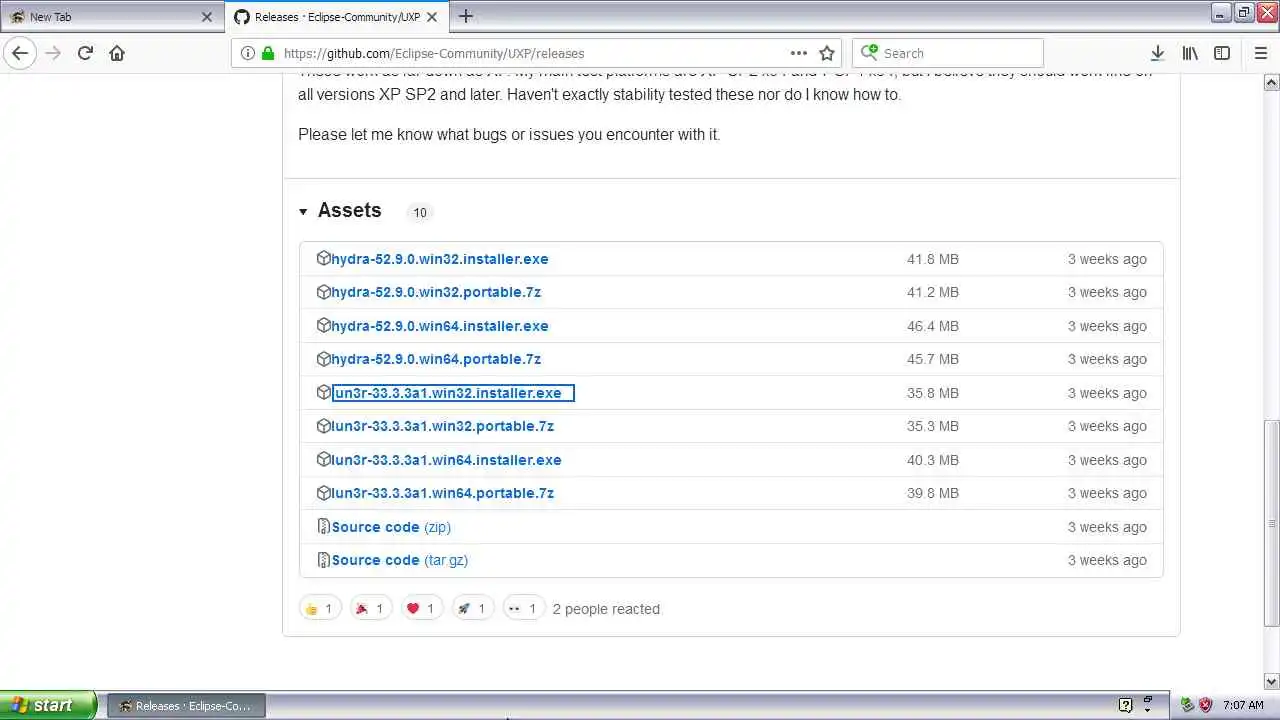The image size is (1280, 720).
Task: Click file icon beside Source code (tar.gz)
Action: click(x=323, y=559)
